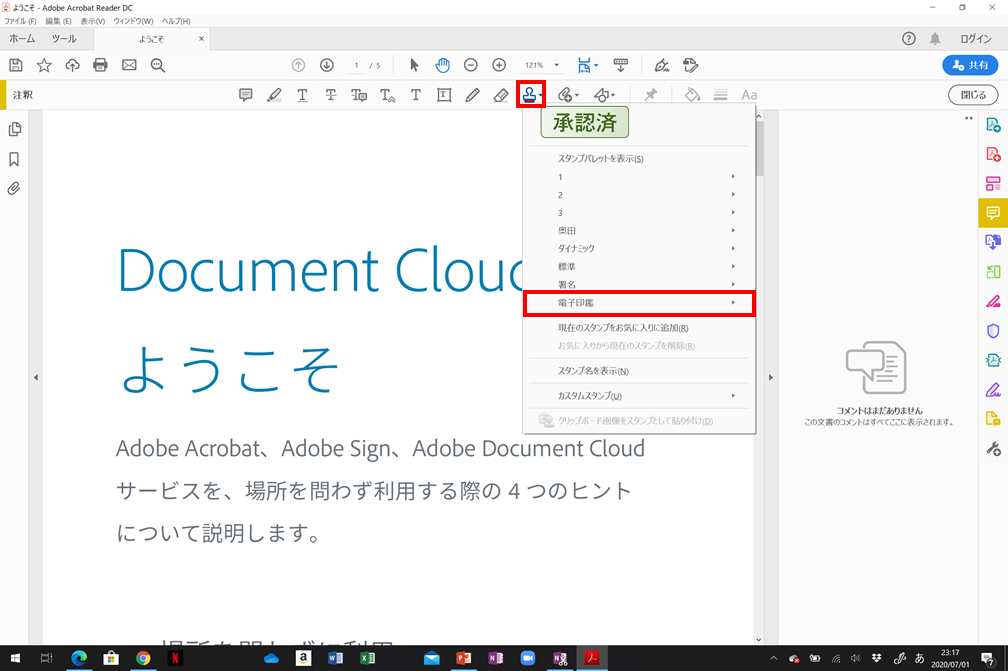The height and width of the screenshot is (671, 1008).
Task: Open the find text magnifier tool
Action: (158, 65)
